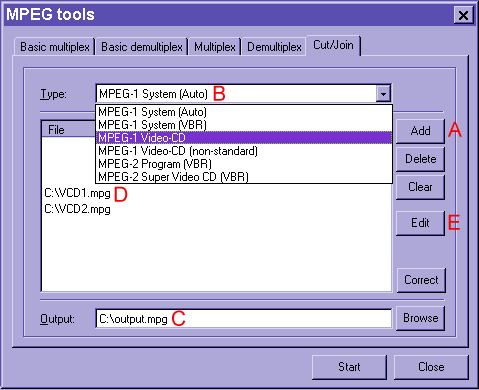
Task: Select MPEG-2 Super Video CD (VBR)
Action: 244,177
